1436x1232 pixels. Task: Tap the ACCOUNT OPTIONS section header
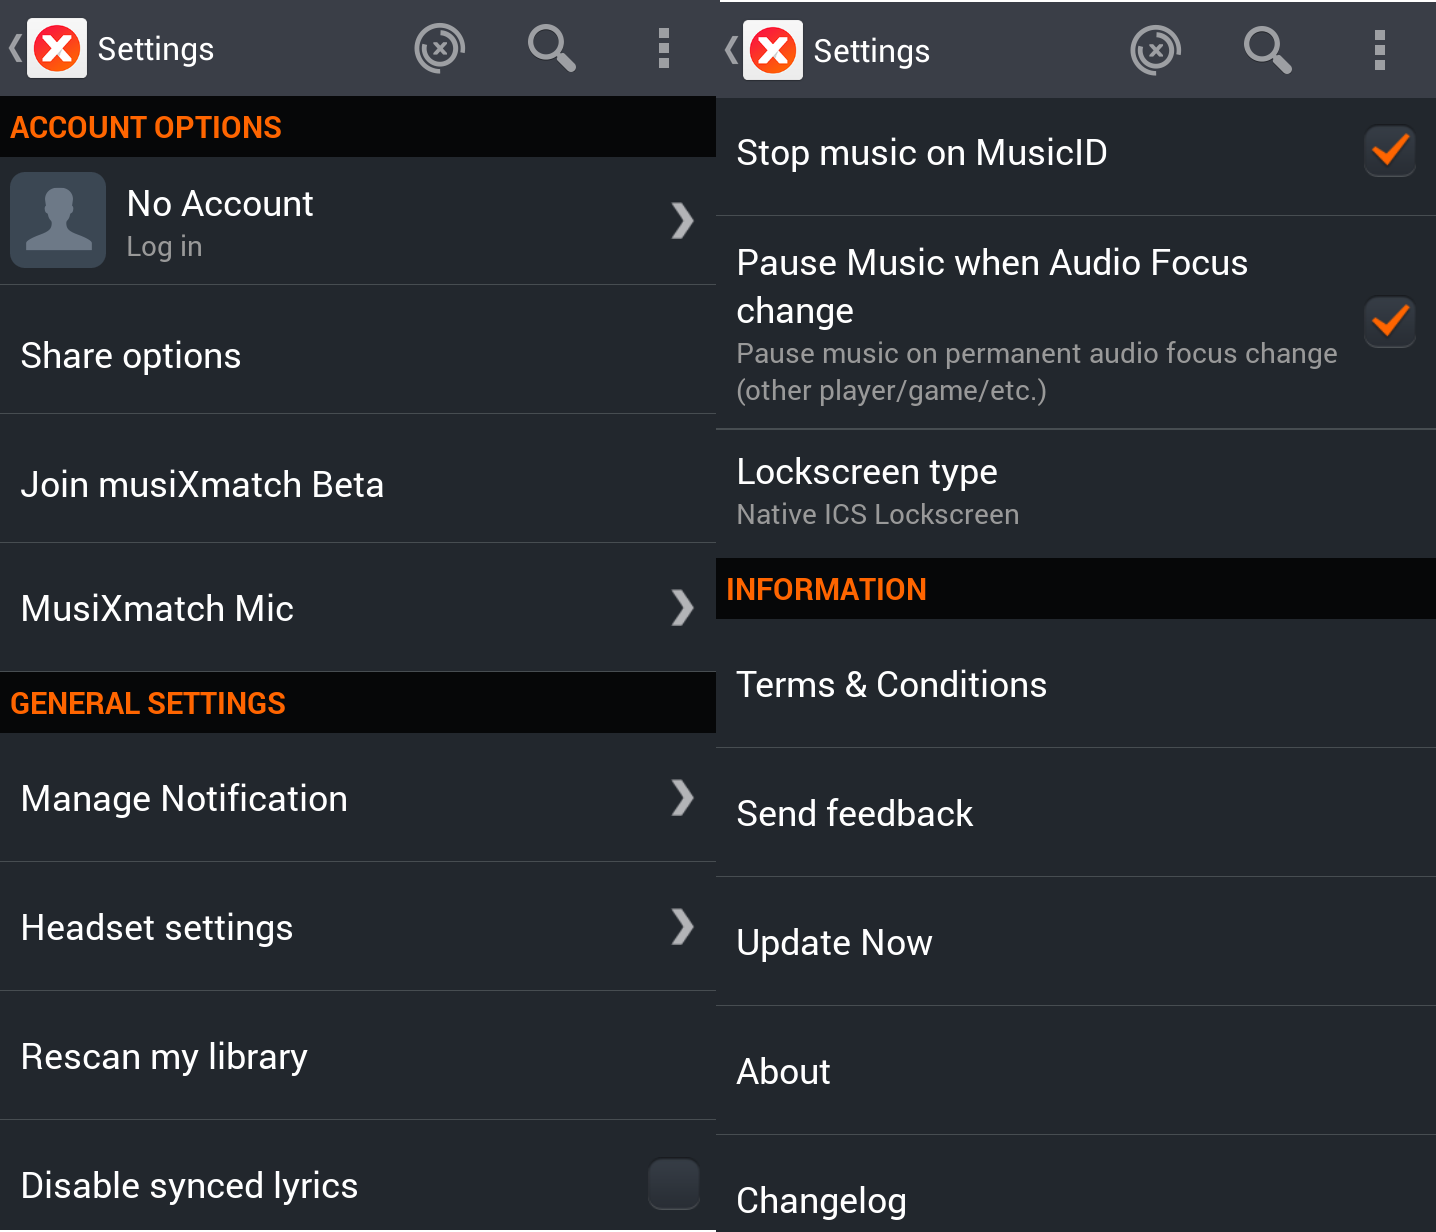coord(358,127)
